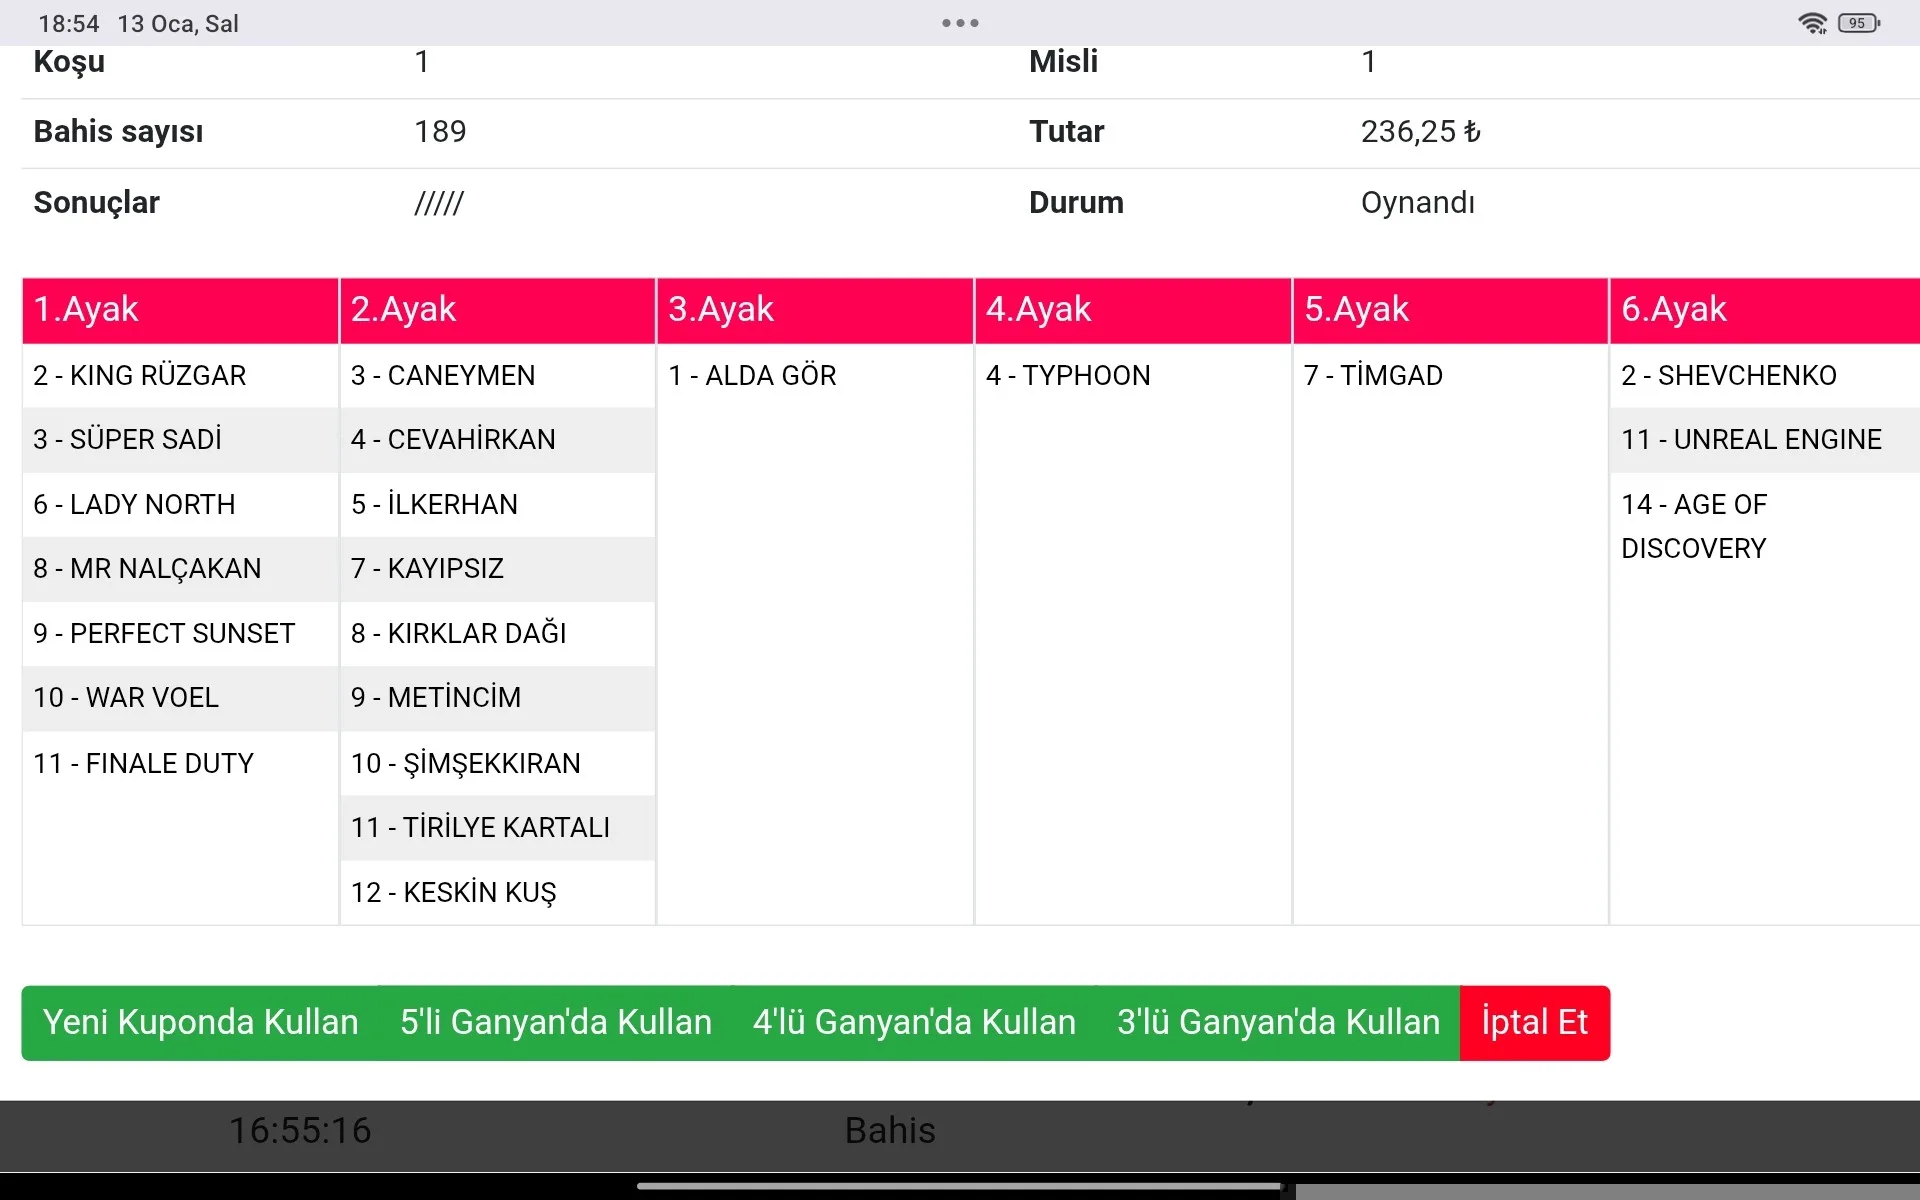
Task: Select 4 - TYPHOON entry
Action: click(x=1068, y=376)
